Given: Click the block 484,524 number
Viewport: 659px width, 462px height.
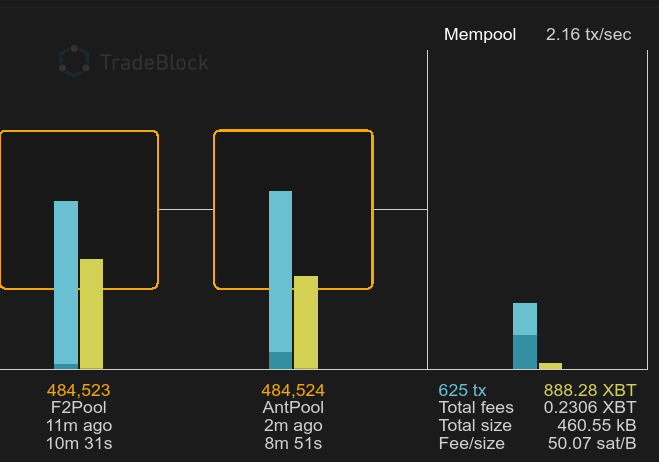Looking at the screenshot, I should pos(293,391).
